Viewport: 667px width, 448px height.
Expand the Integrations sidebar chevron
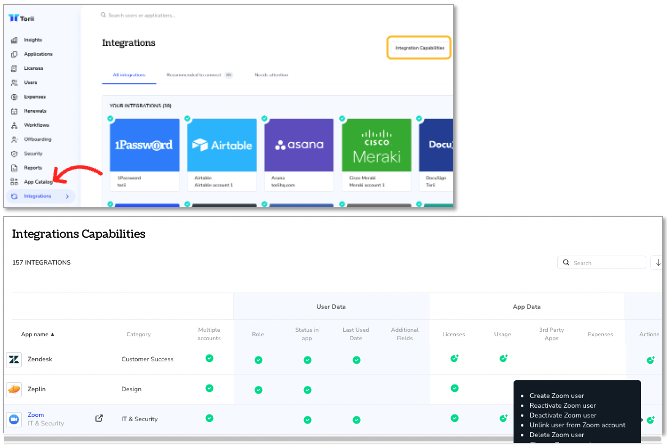click(x=67, y=196)
